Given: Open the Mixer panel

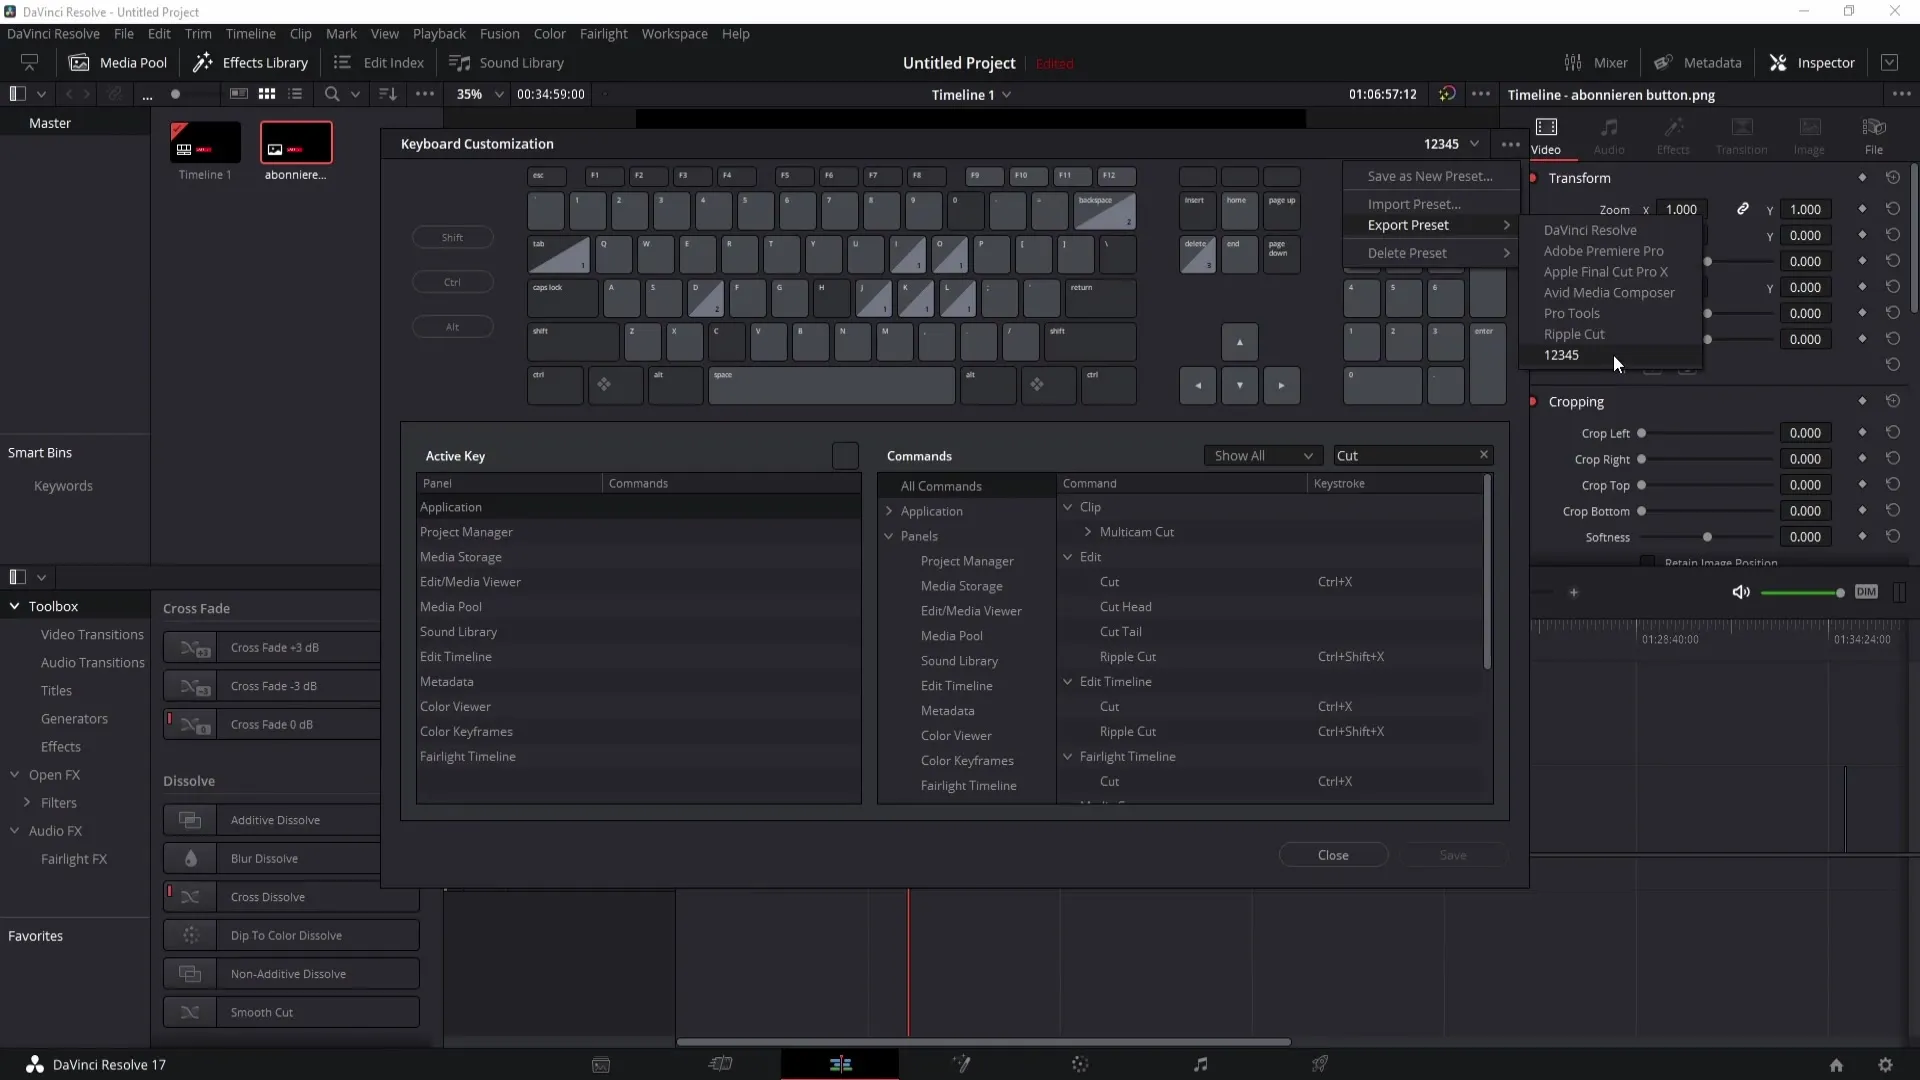Looking at the screenshot, I should (x=1595, y=62).
